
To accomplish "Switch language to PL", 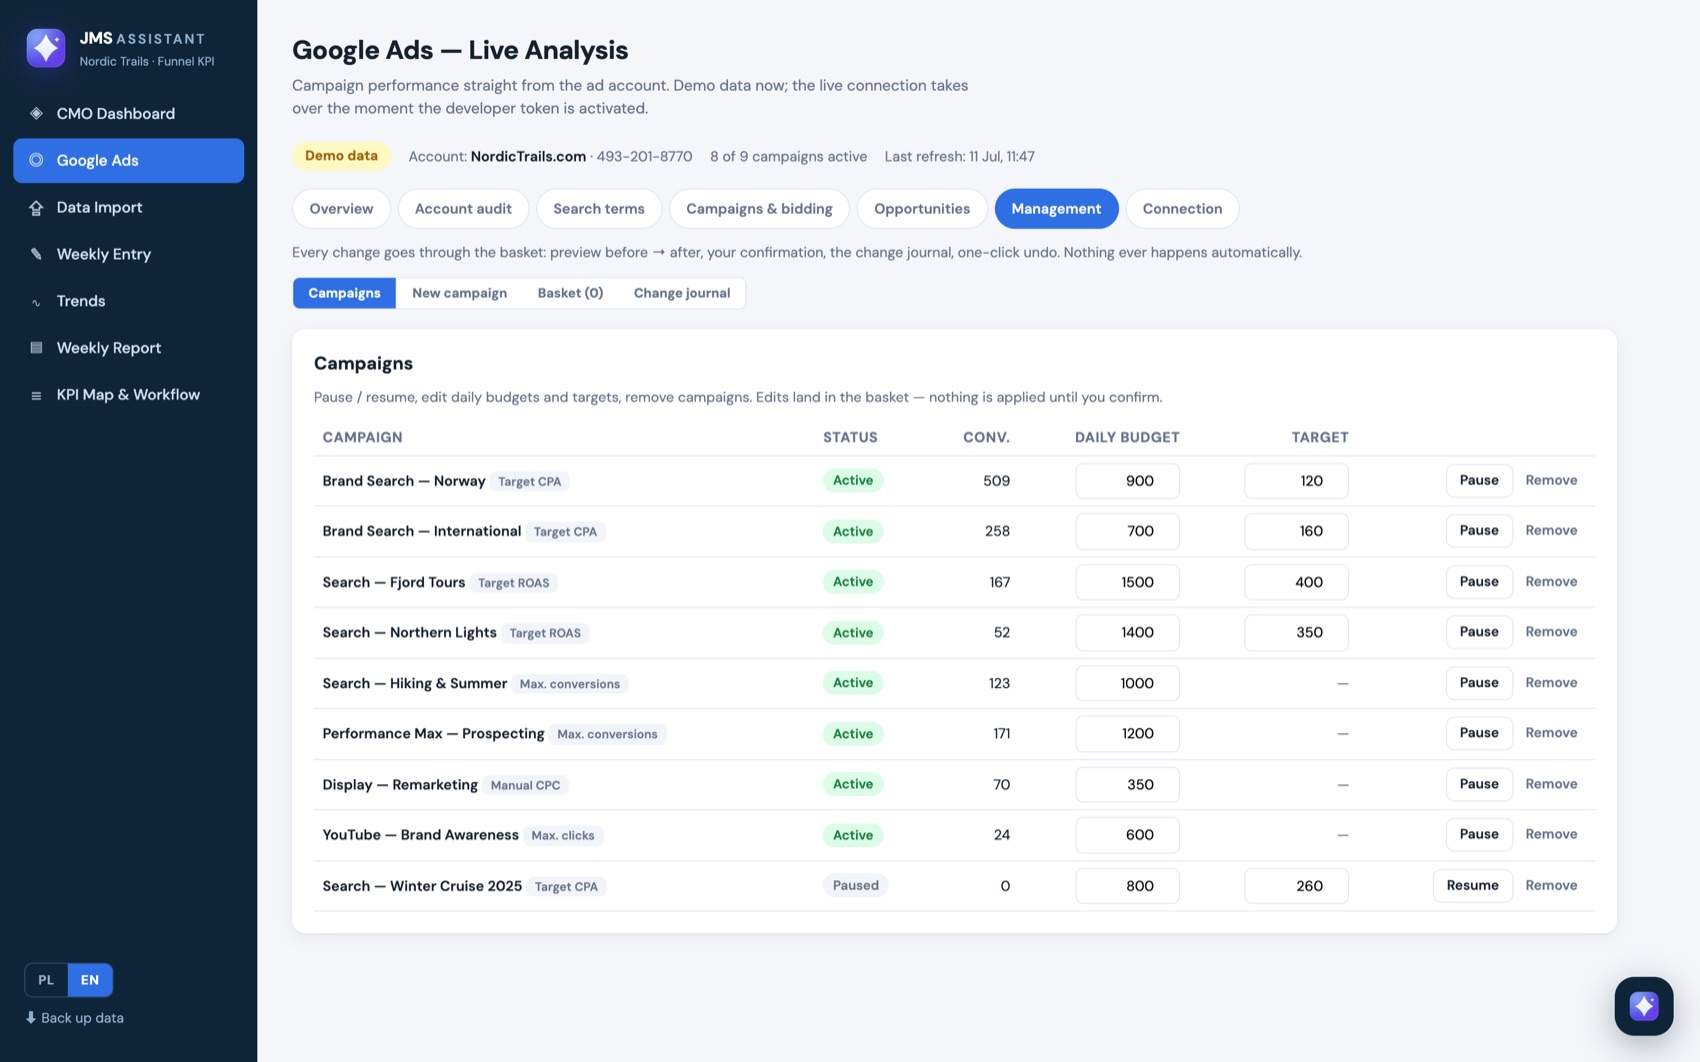I will point(46,980).
